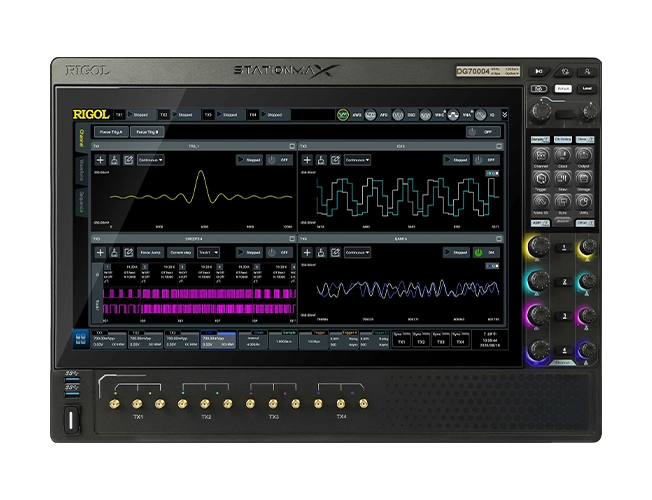652x500 pixels.
Task: Toggle the global output OFF switch
Action: [x=483, y=132]
